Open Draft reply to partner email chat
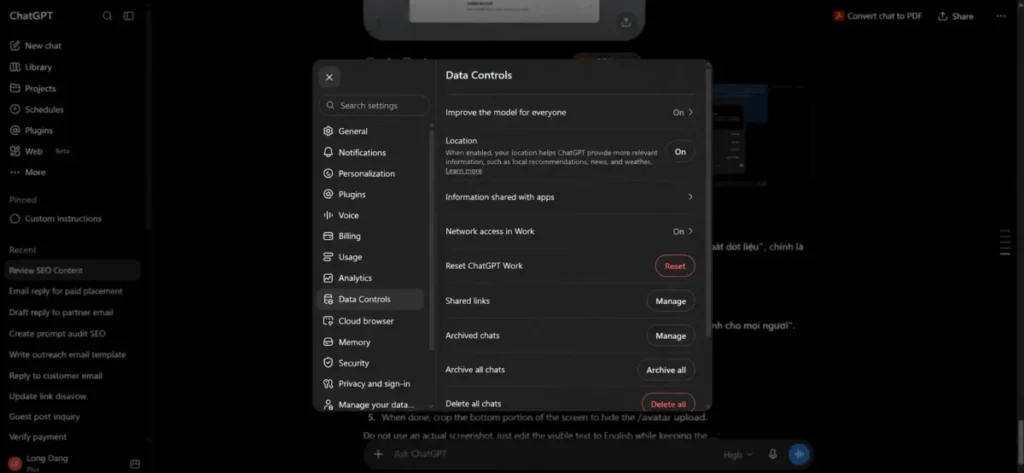This screenshot has height=473, width=1024. 72,312
